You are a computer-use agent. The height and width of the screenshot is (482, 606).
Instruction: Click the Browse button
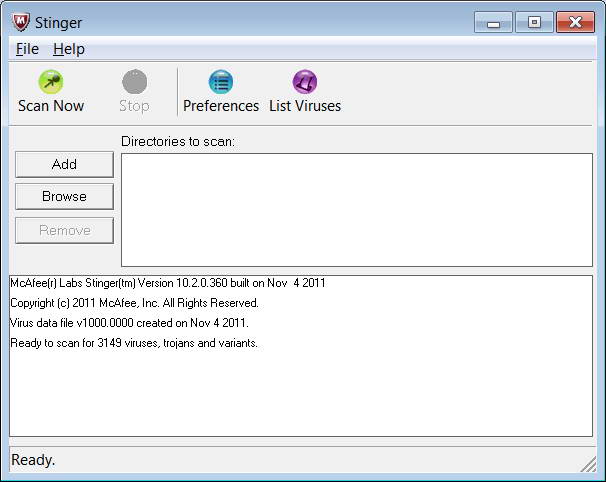click(65, 197)
